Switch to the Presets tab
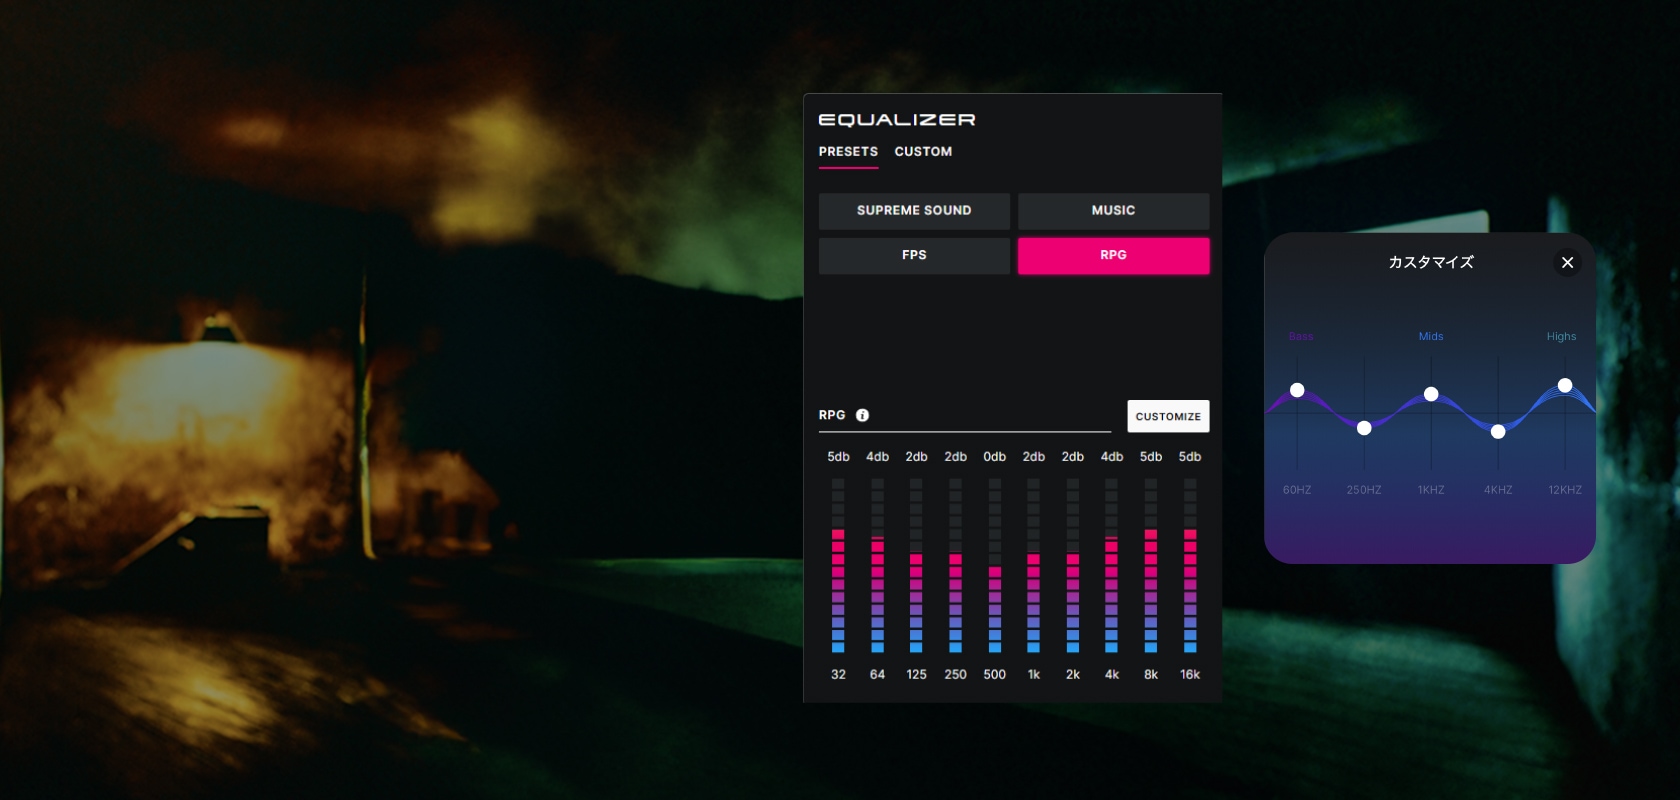This screenshot has width=1680, height=800. point(848,152)
